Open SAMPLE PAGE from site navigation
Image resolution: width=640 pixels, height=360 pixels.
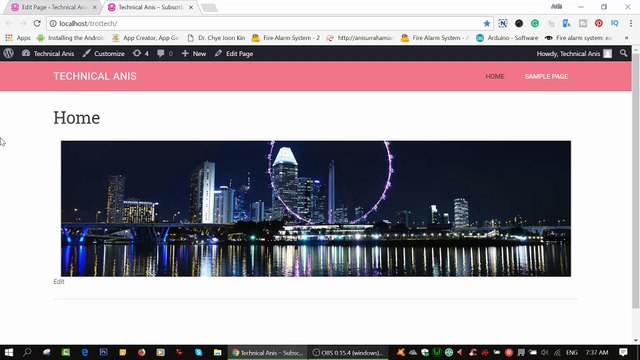(x=546, y=76)
